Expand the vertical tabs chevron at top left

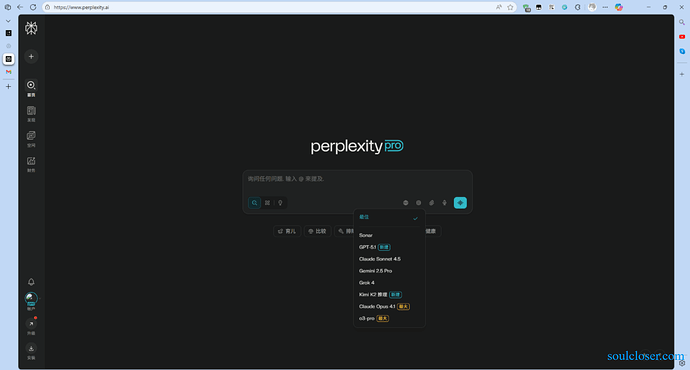[8, 21]
